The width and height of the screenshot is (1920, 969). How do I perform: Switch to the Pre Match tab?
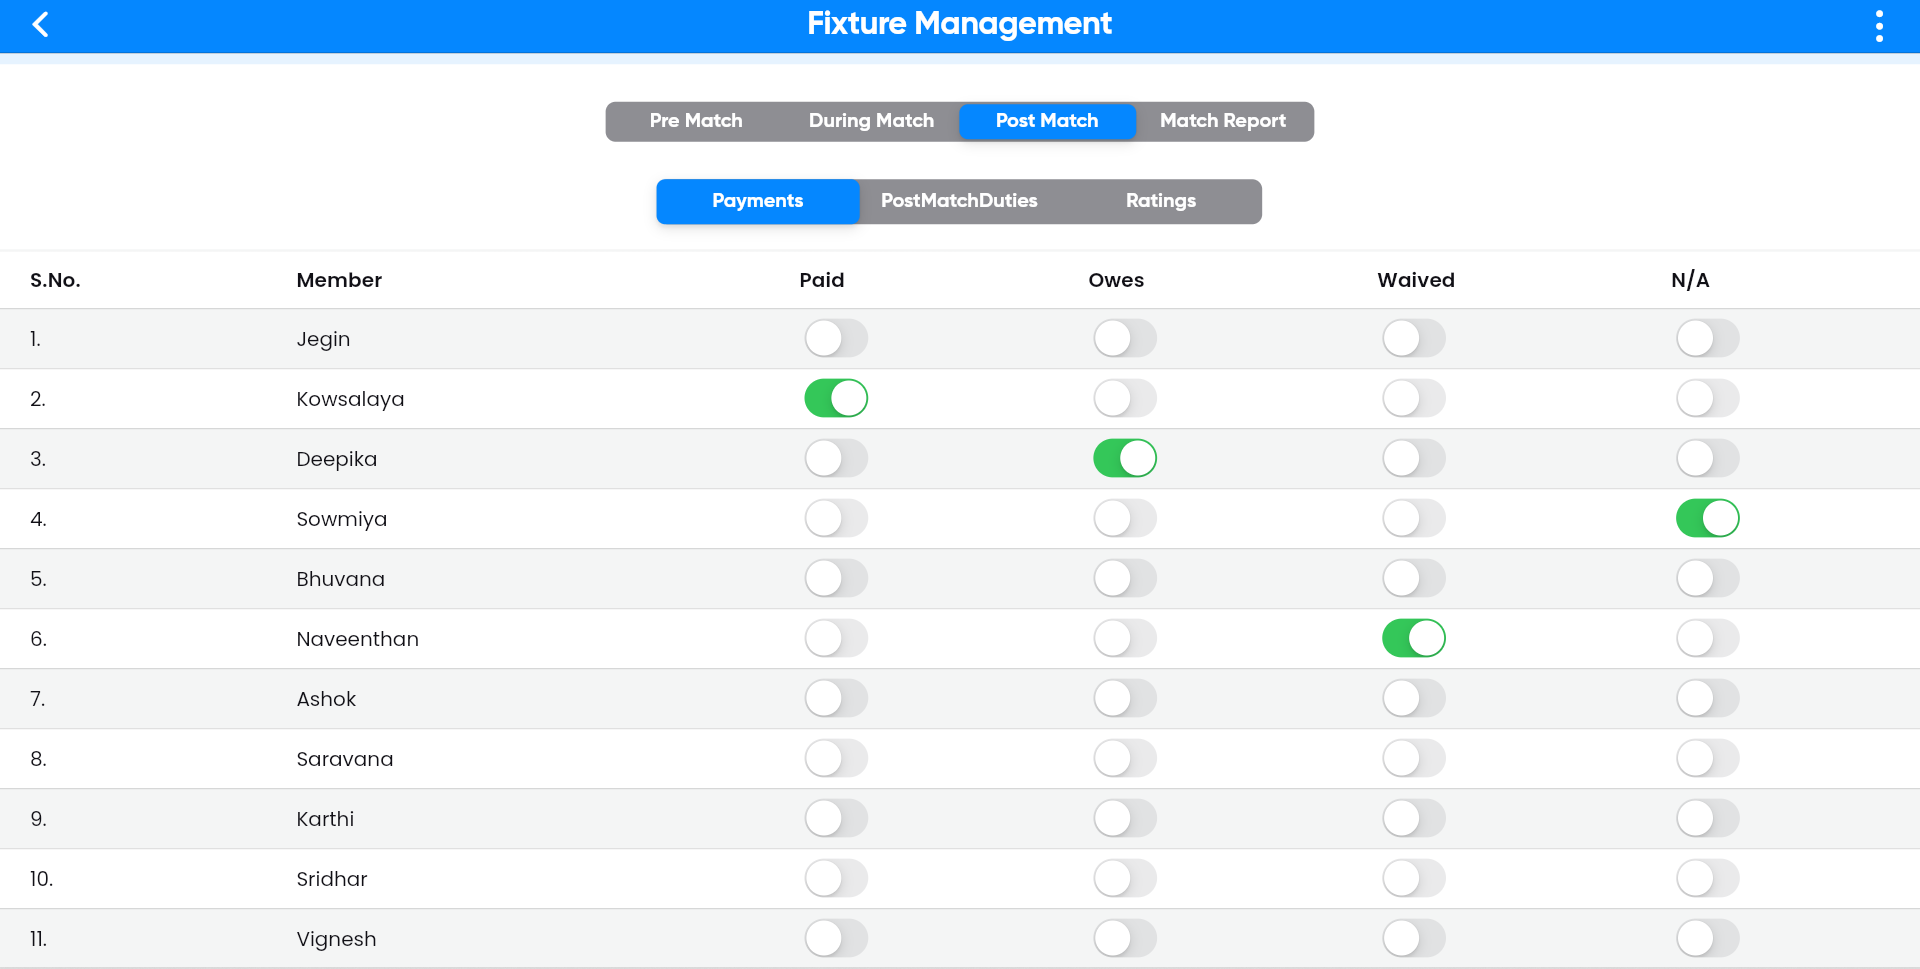click(695, 121)
